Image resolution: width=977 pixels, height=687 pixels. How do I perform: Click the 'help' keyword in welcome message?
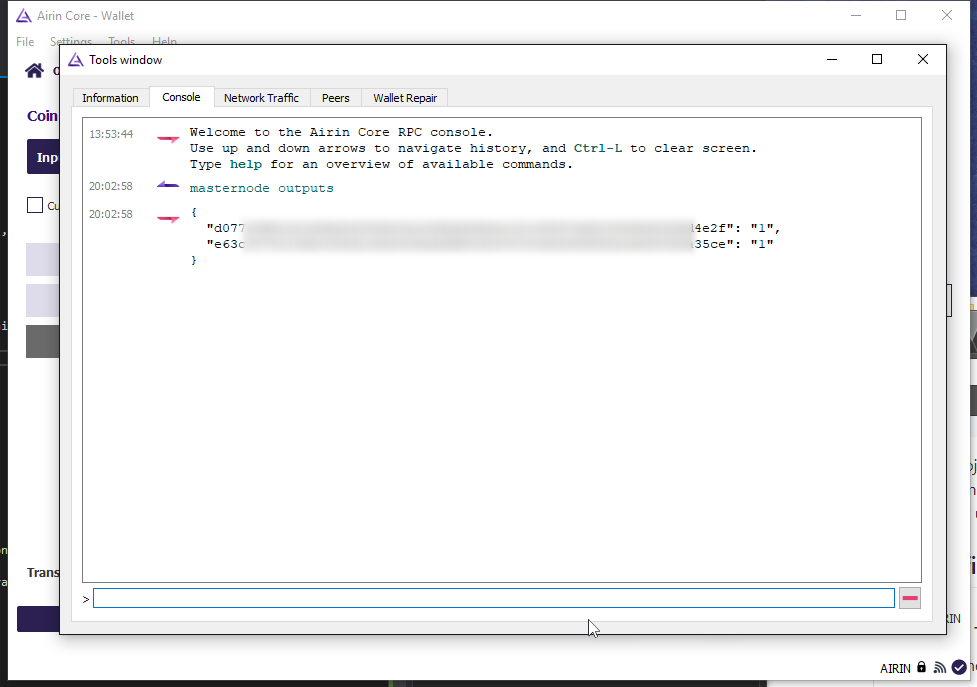click(x=245, y=164)
